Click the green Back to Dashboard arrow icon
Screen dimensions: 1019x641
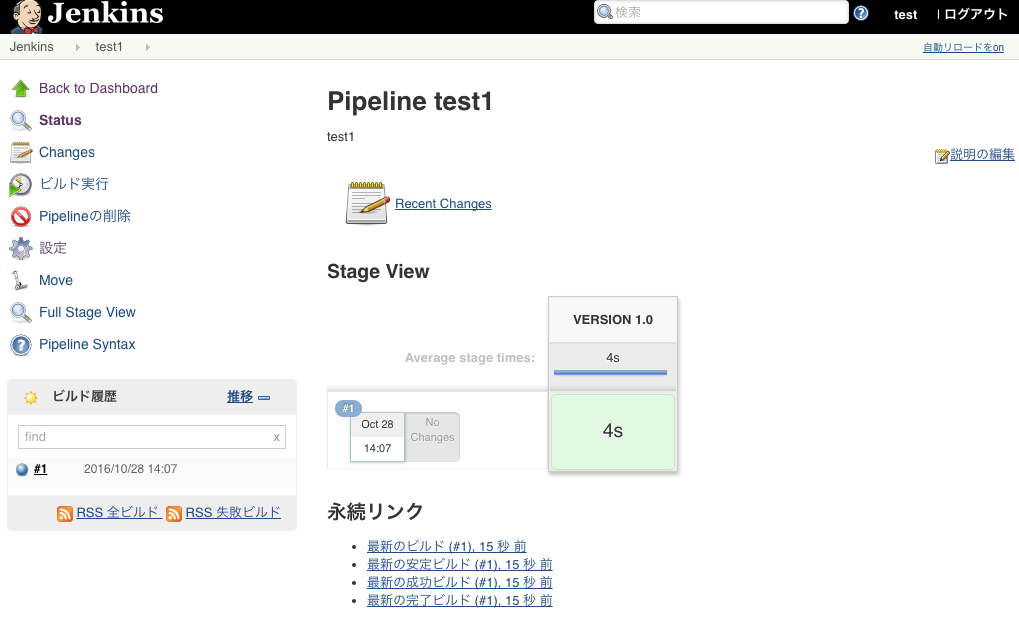click(x=21, y=88)
